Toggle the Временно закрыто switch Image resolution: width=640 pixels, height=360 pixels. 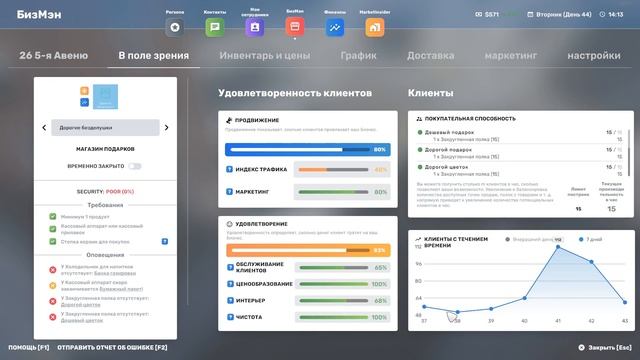[134, 166]
